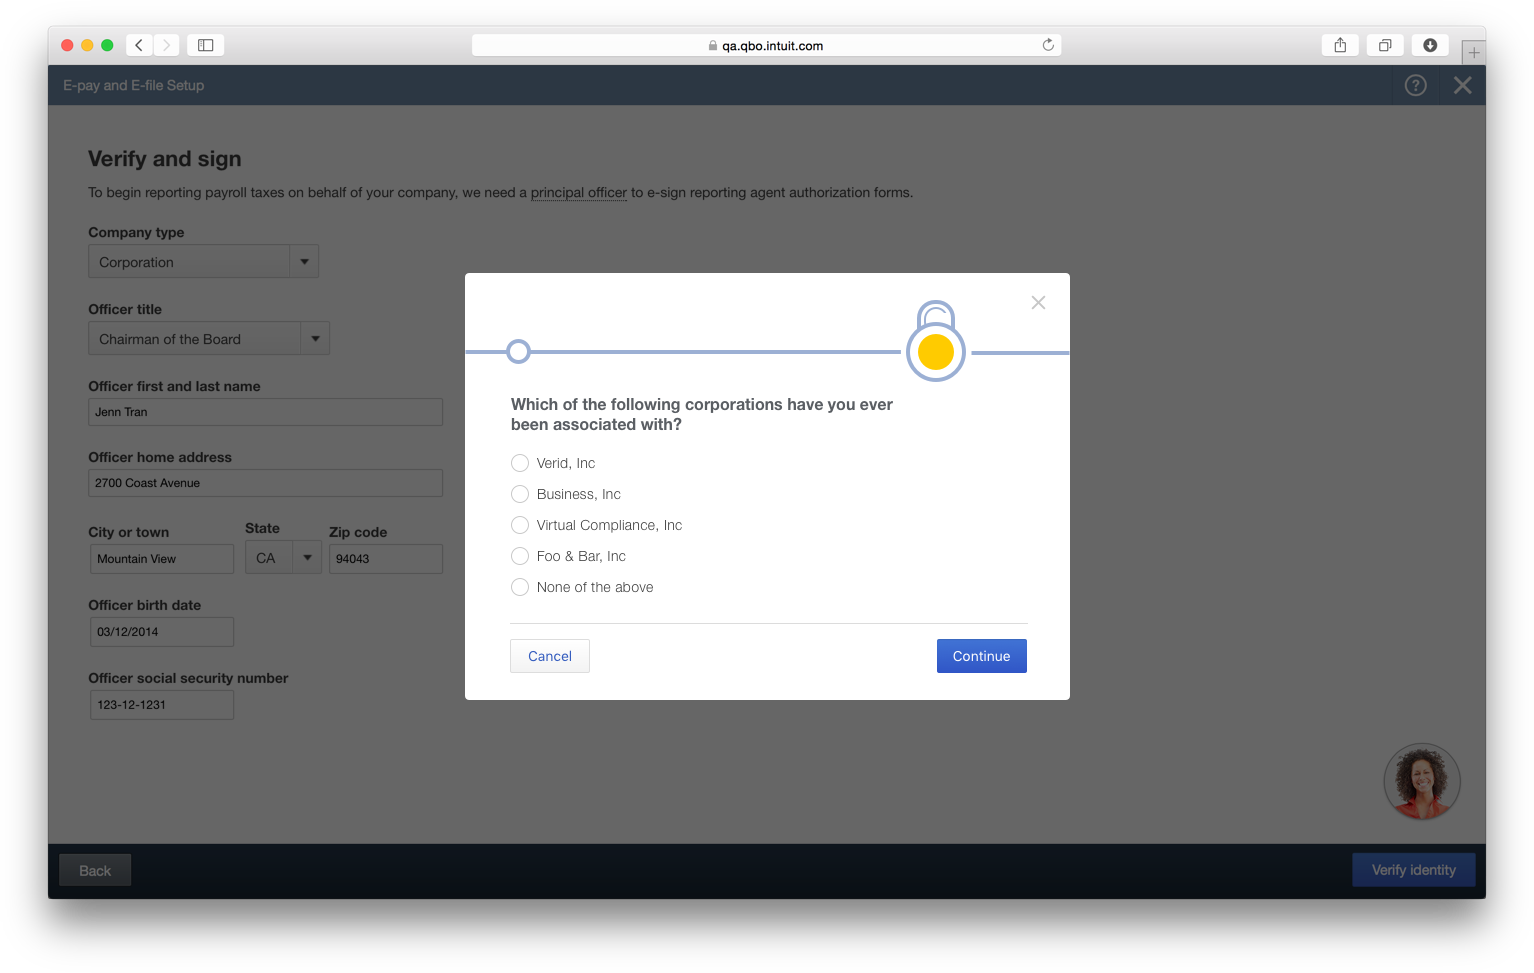Image resolution: width=1534 pixels, height=973 pixels.
Task: Go back using Safari's back arrow
Action: [x=139, y=45]
